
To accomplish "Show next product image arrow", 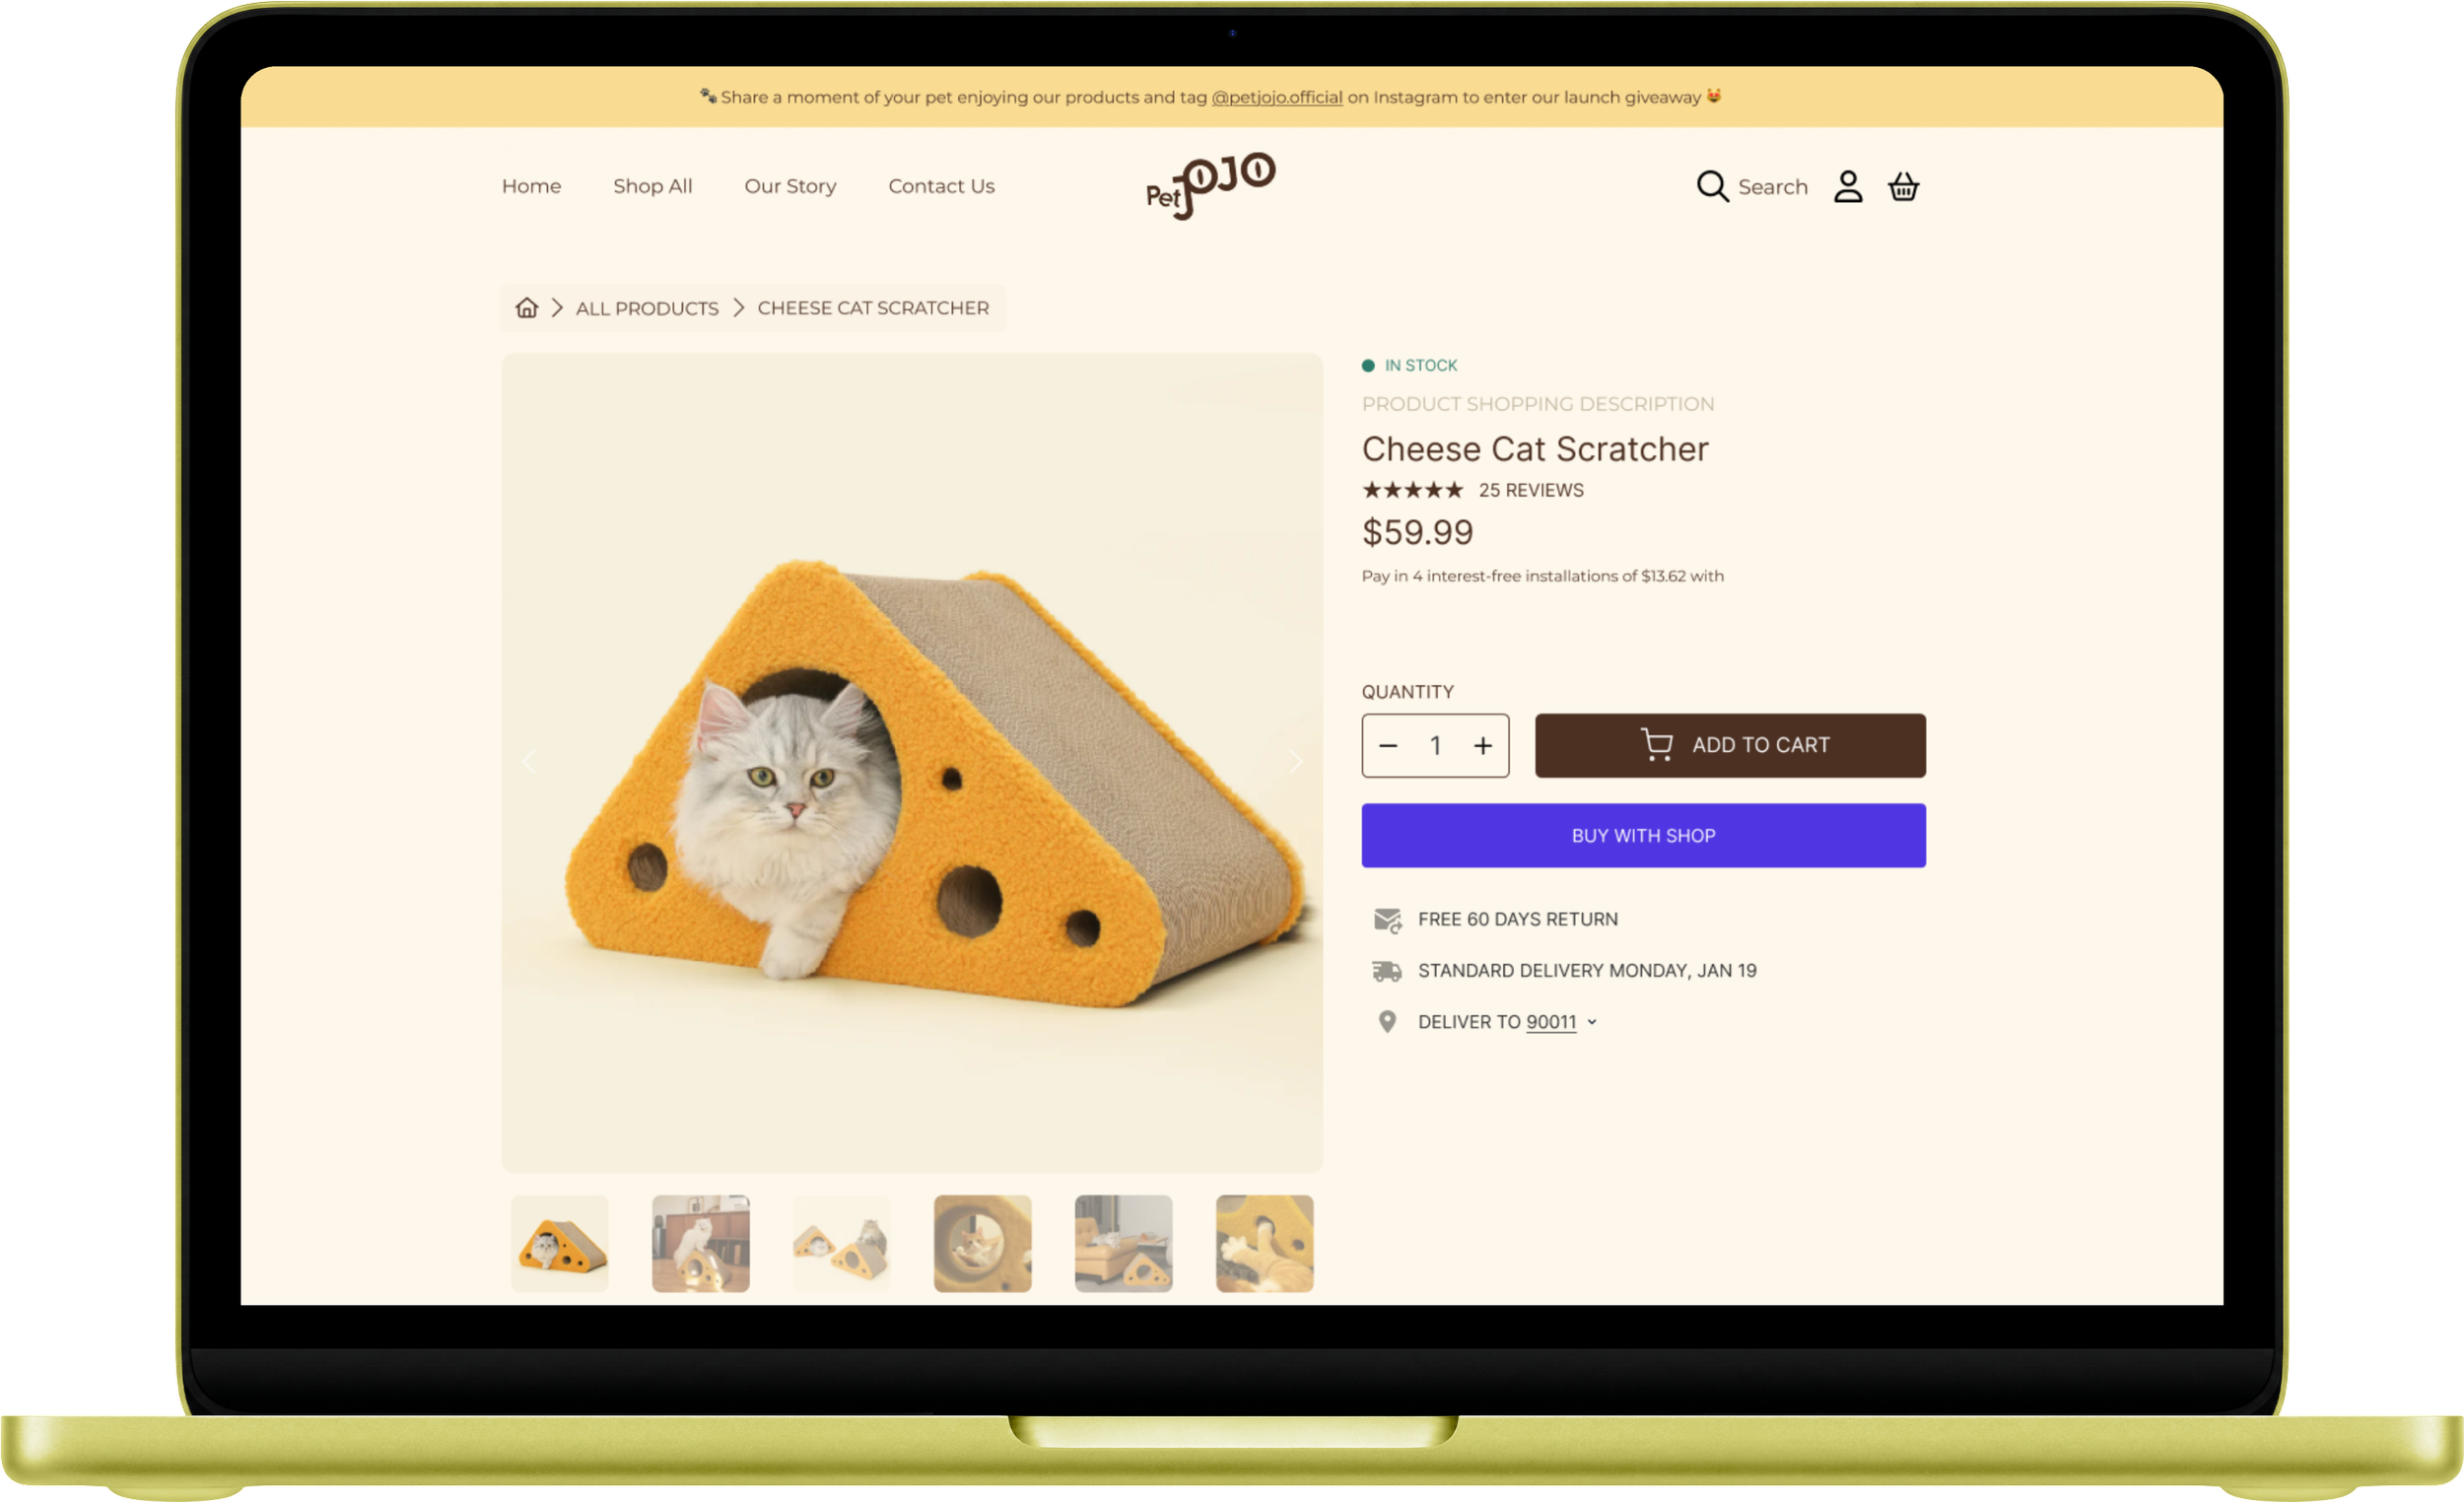I will [x=1295, y=762].
